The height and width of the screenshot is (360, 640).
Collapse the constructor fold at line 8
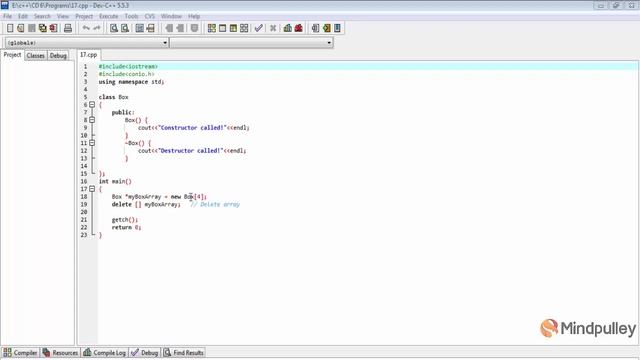(x=92, y=120)
